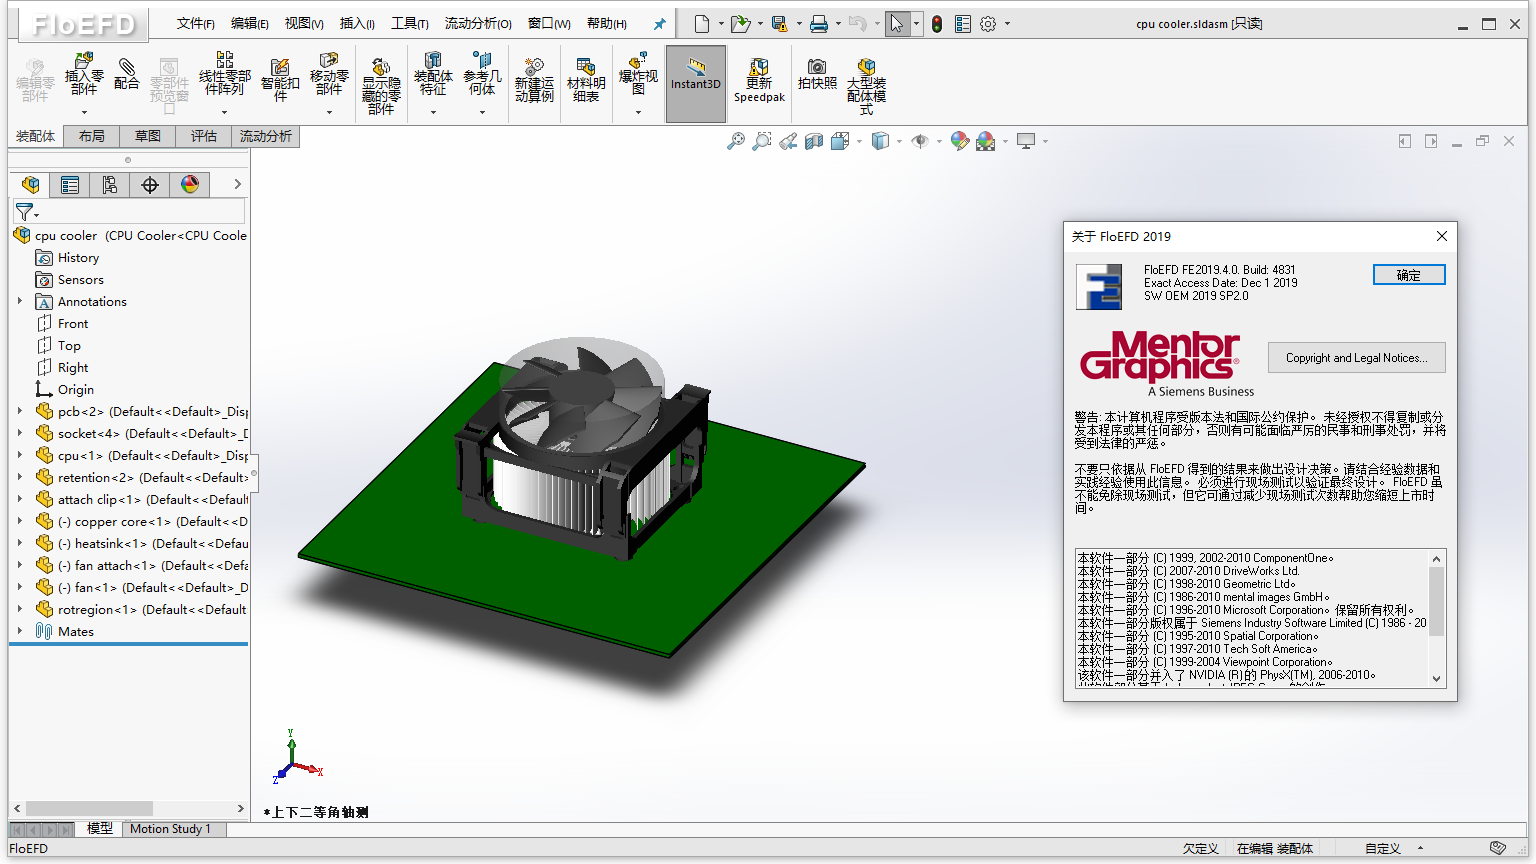1536x864 pixels.
Task: Enable 大型装配体模式 large assembly mode
Action: pyautogui.click(x=866, y=86)
